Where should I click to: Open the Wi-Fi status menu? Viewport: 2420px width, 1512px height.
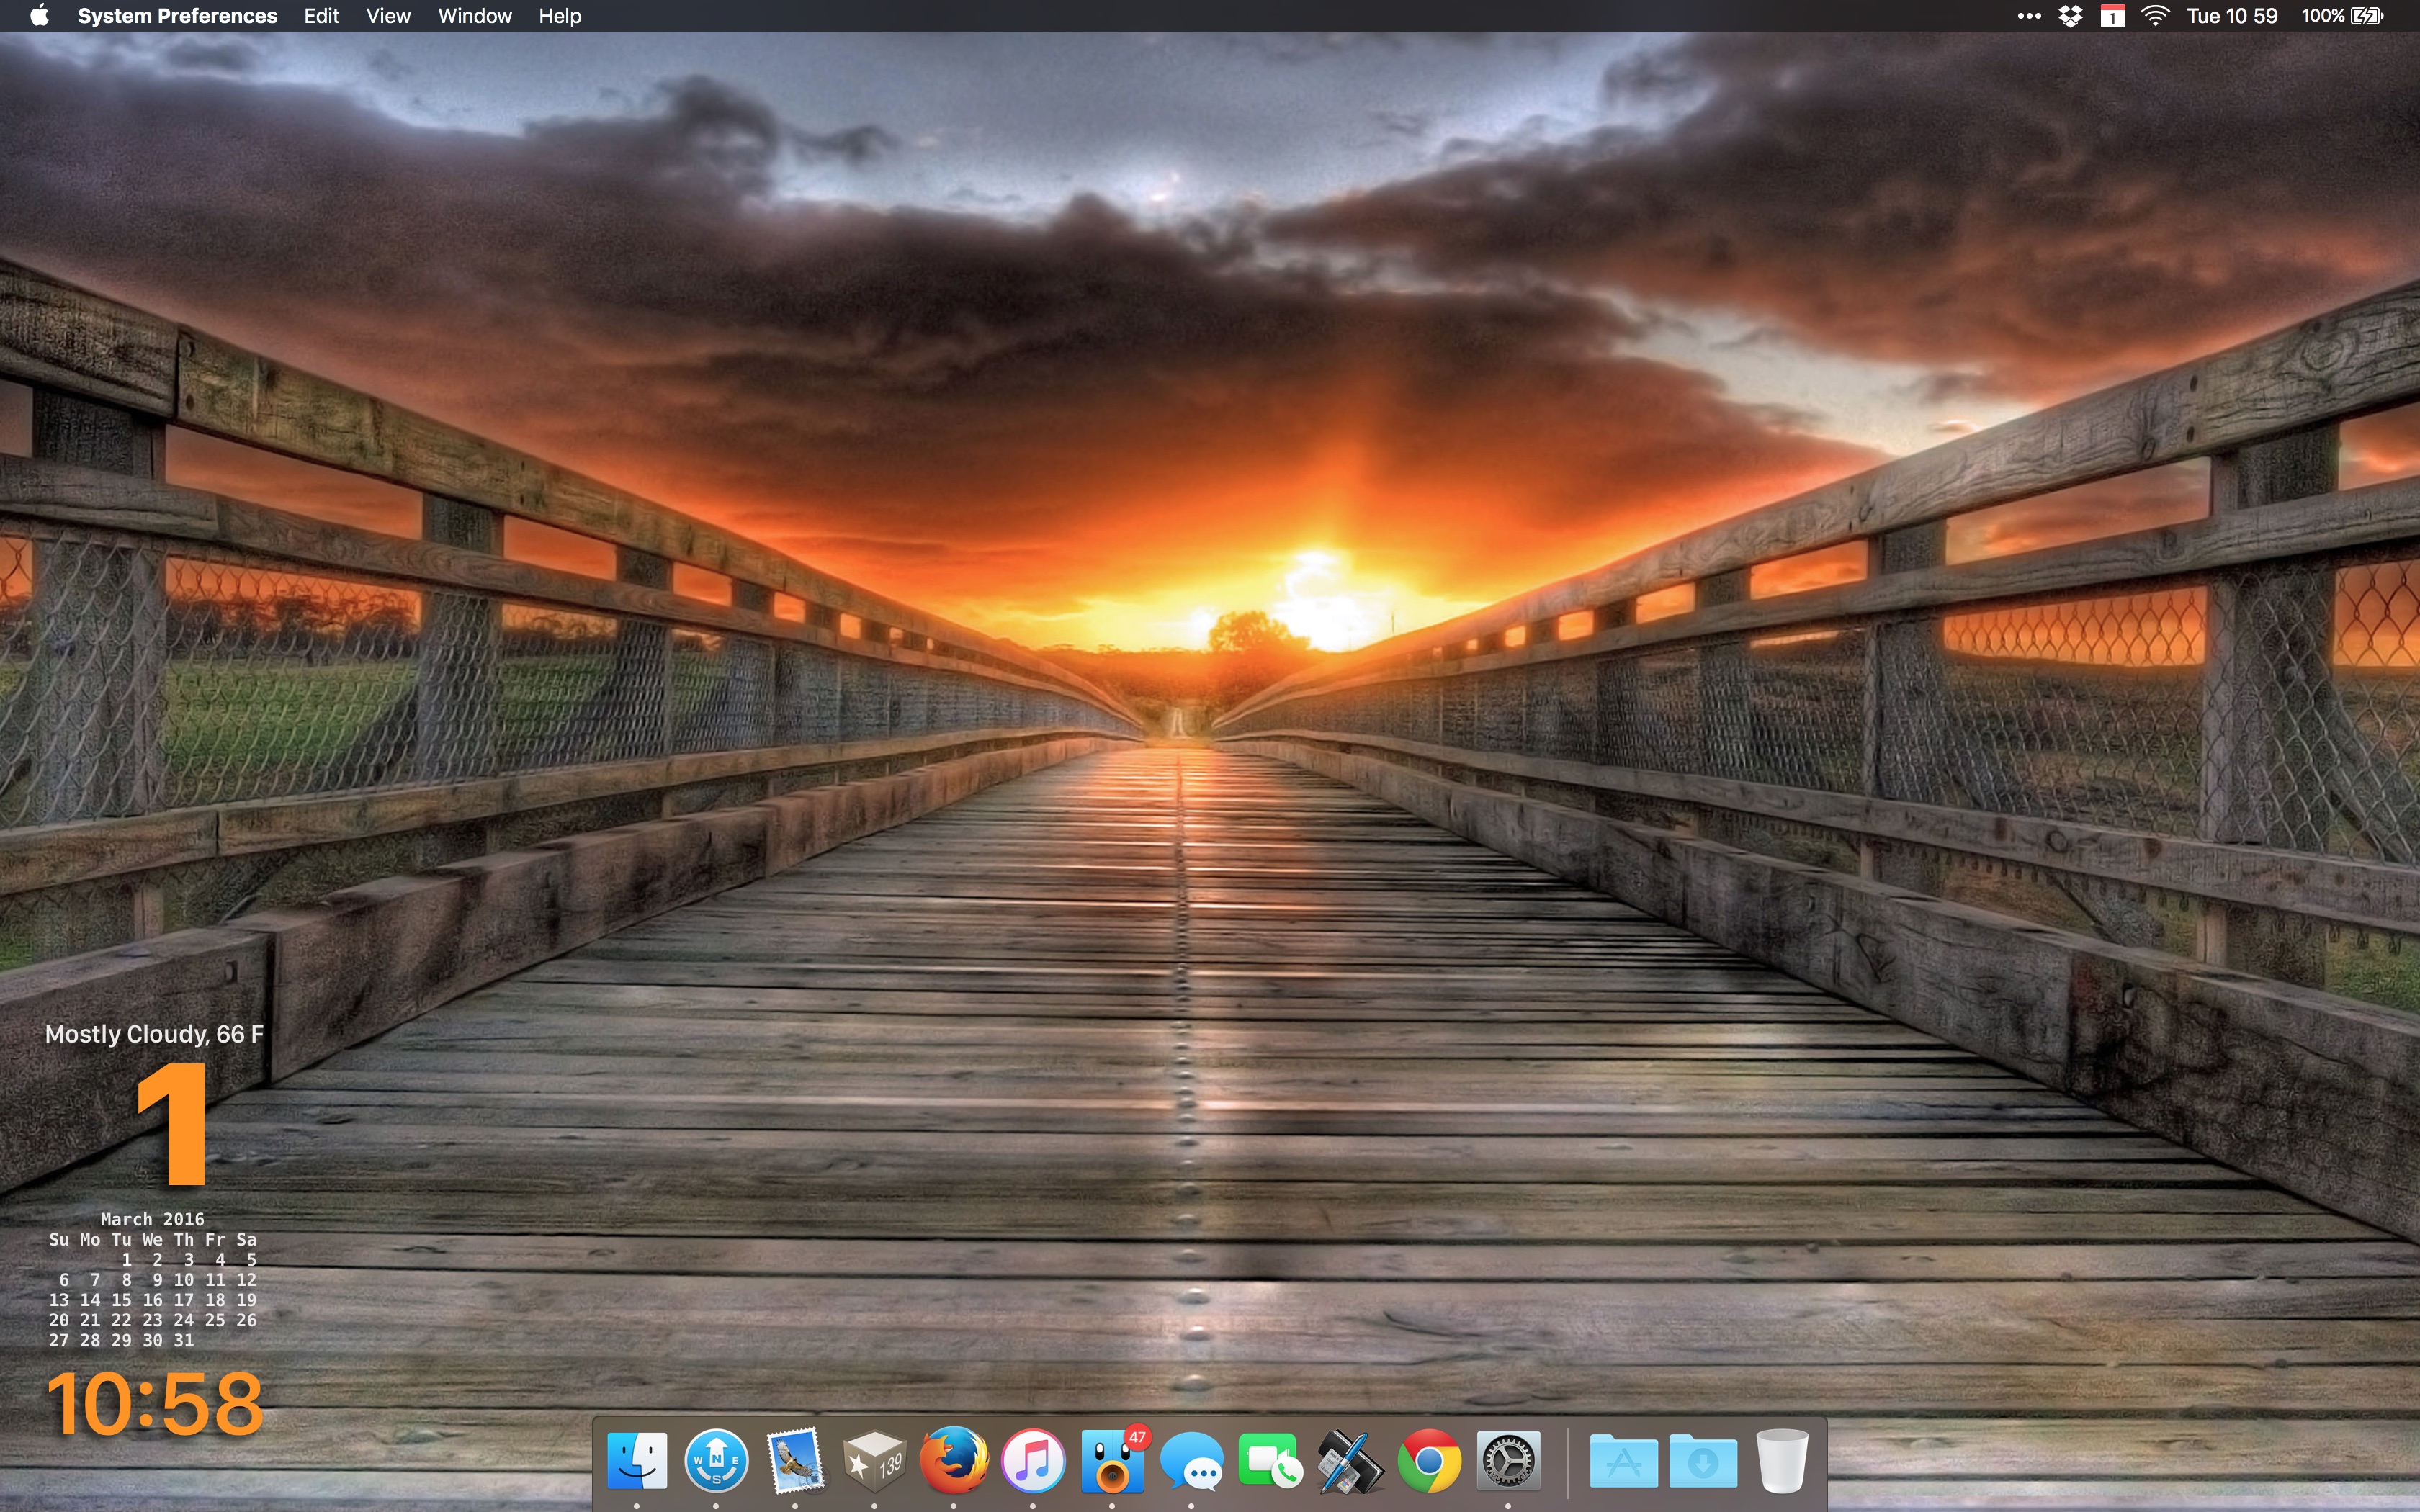pyautogui.click(x=2155, y=16)
